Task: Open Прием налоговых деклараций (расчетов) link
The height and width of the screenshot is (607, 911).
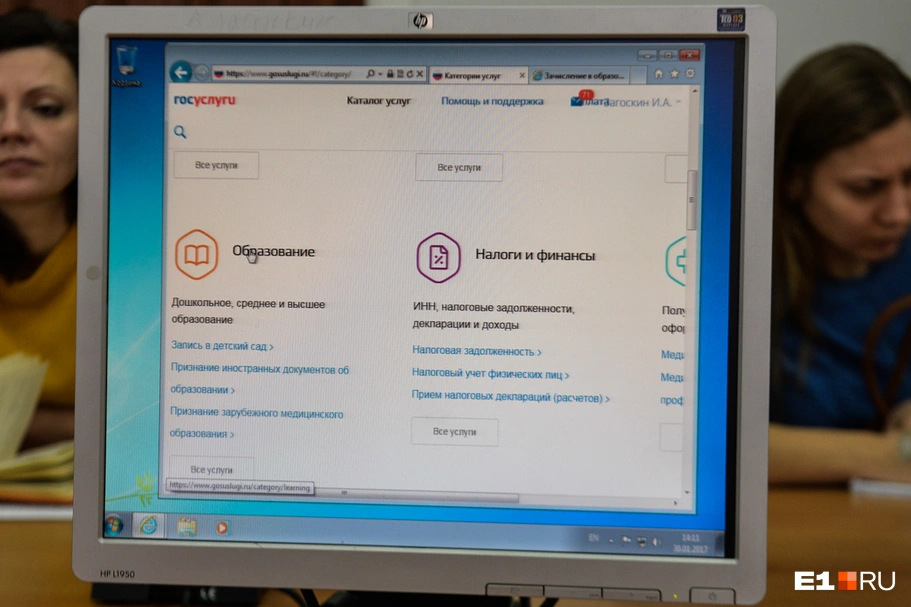Action: 510,397
